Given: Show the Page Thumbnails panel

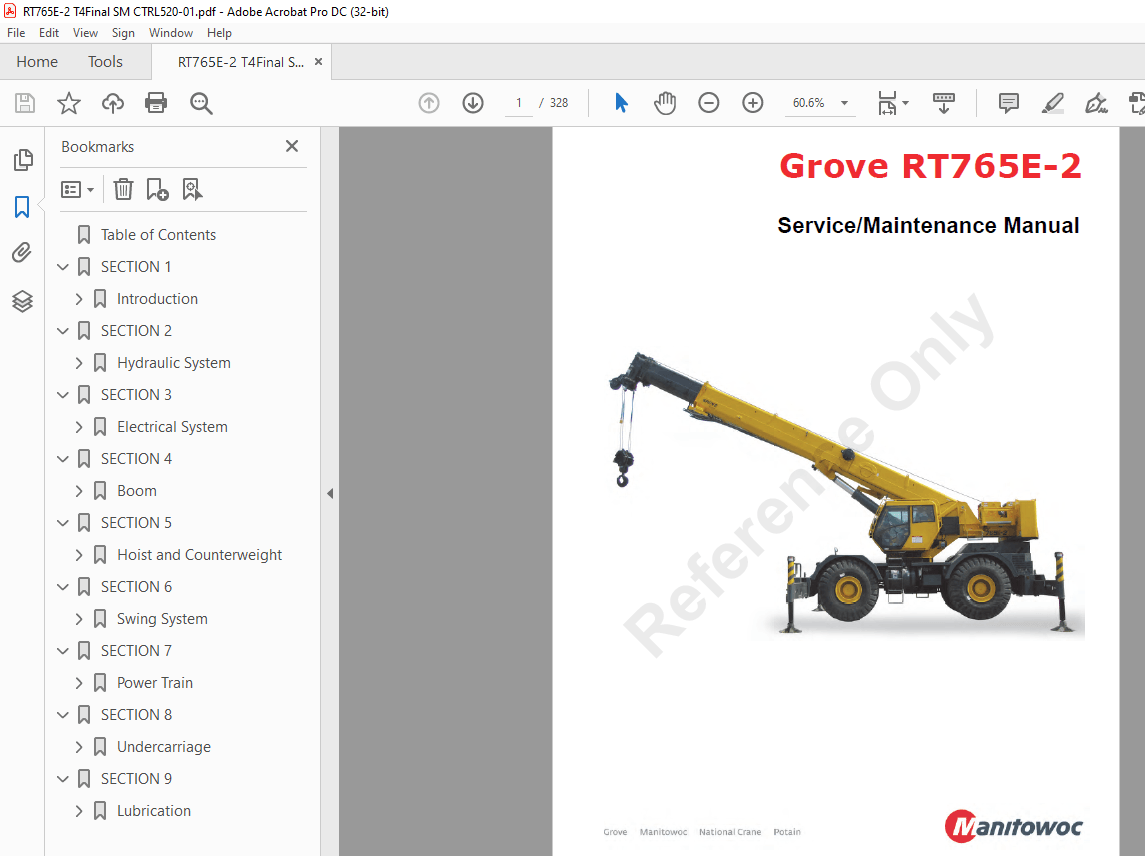Looking at the screenshot, I should pyautogui.click(x=22, y=159).
